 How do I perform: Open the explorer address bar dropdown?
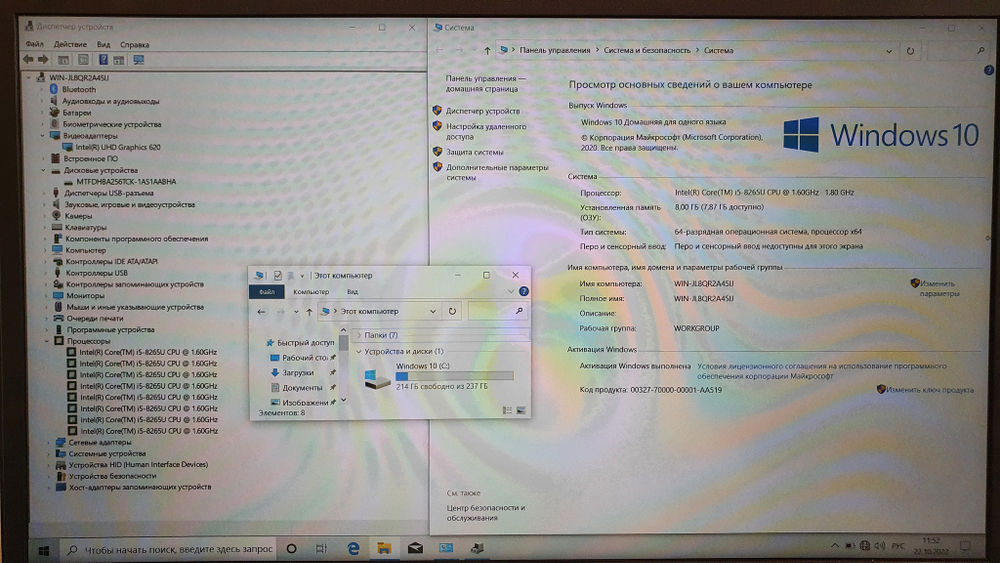click(x=432, y=311)
